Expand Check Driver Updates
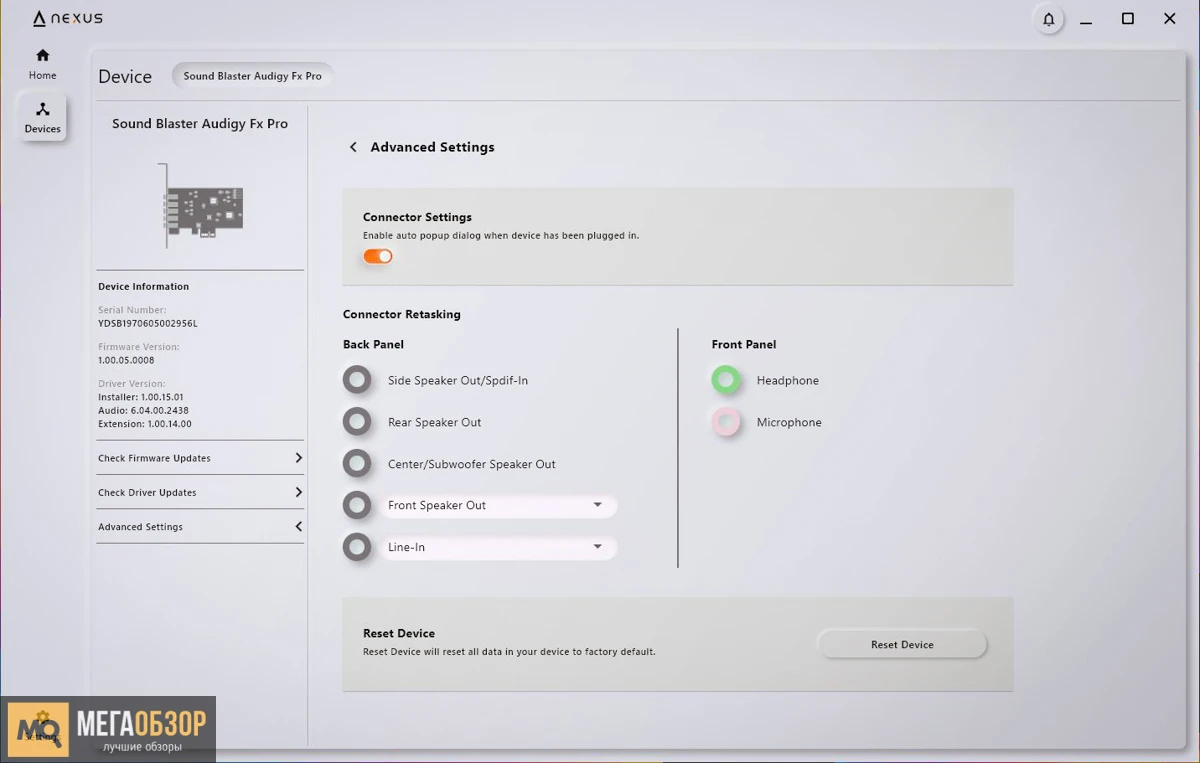 [200, 492]
